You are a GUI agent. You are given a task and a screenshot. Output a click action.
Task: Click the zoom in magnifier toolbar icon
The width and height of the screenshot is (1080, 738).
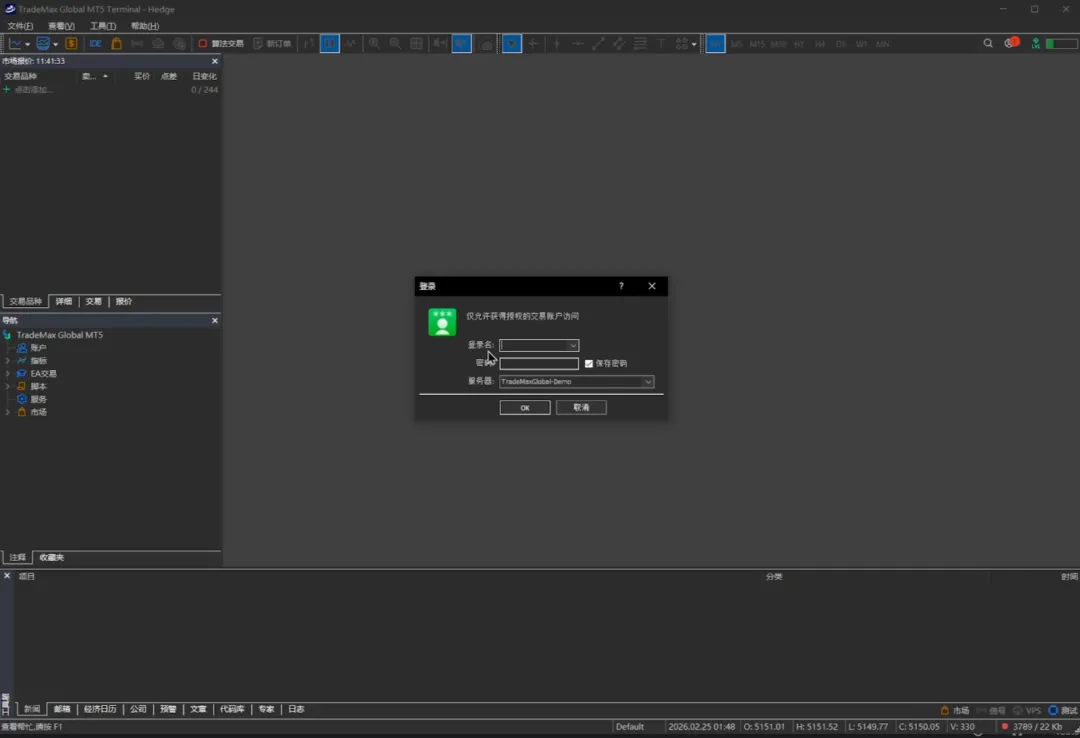click(374, 44)
